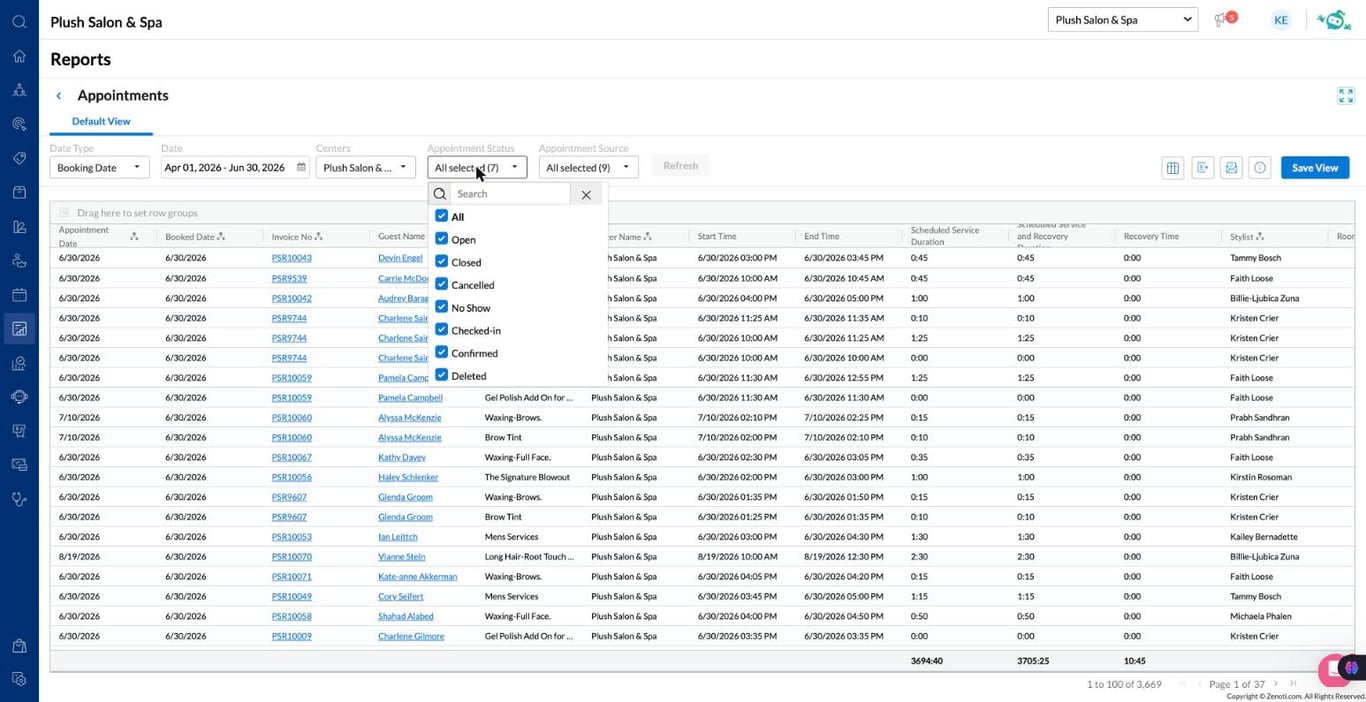Switch to the Default View tab
This screenshot has width=1366, height=702.
click(x=101, y=121)
